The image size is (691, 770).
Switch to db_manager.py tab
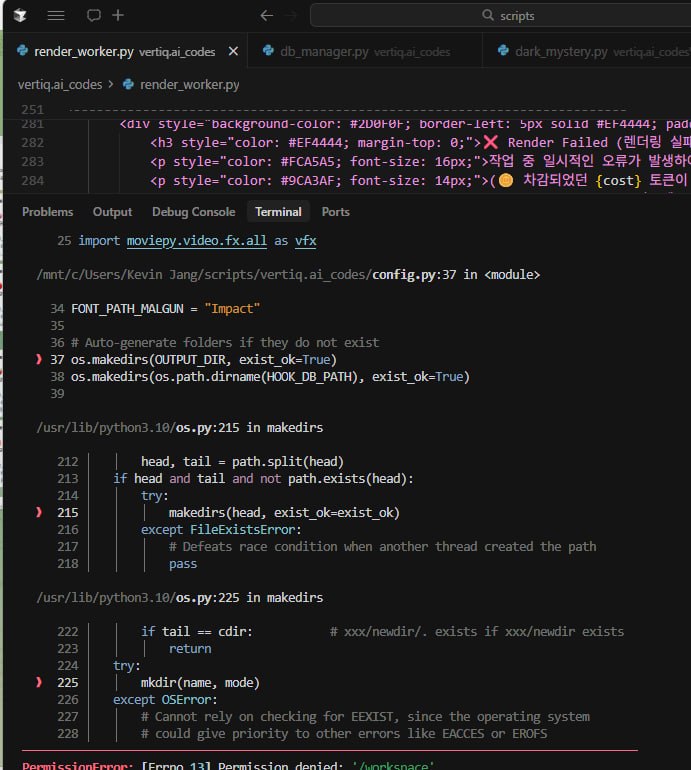coord(365,51)
